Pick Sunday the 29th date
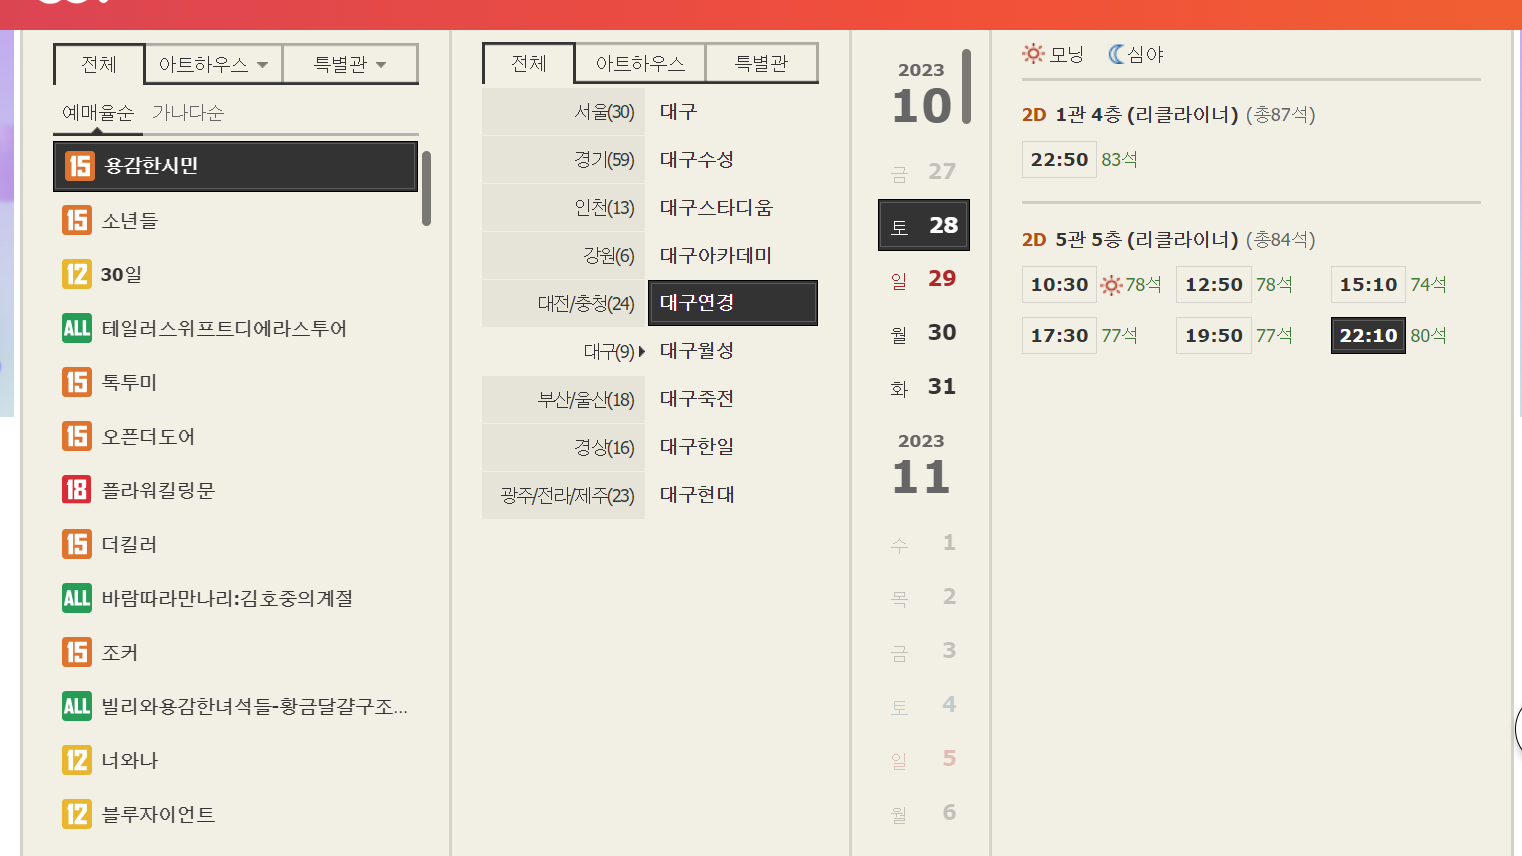The height and width of the screenshot is (856, 1522). pos(924,279)
